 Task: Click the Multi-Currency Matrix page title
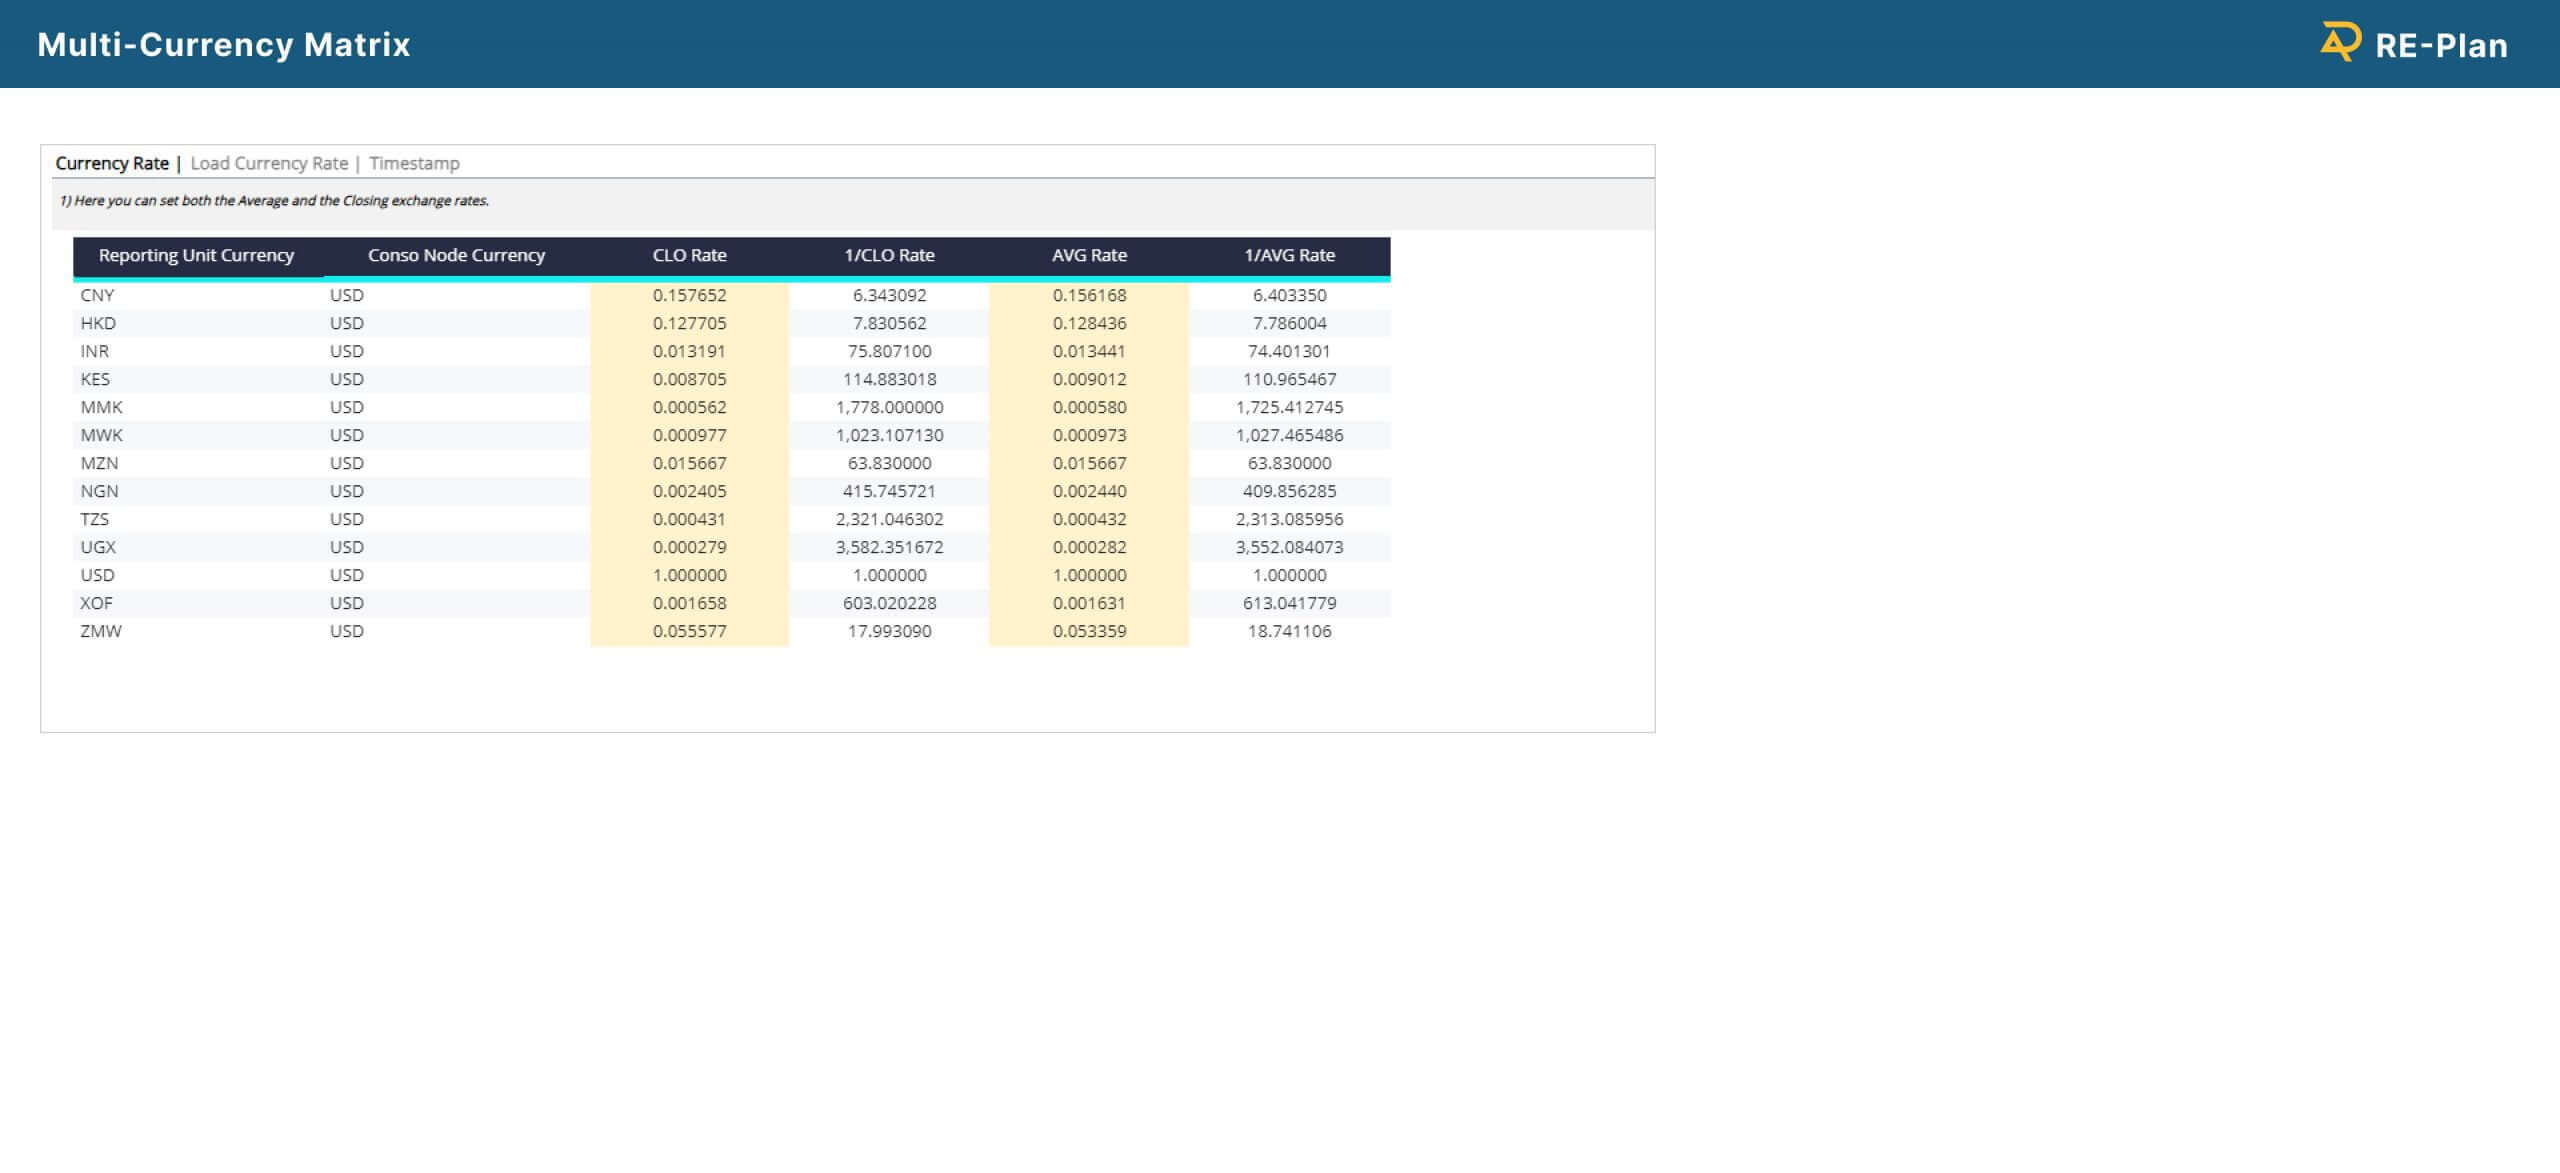pyautogui.click(x=224, y=44)
